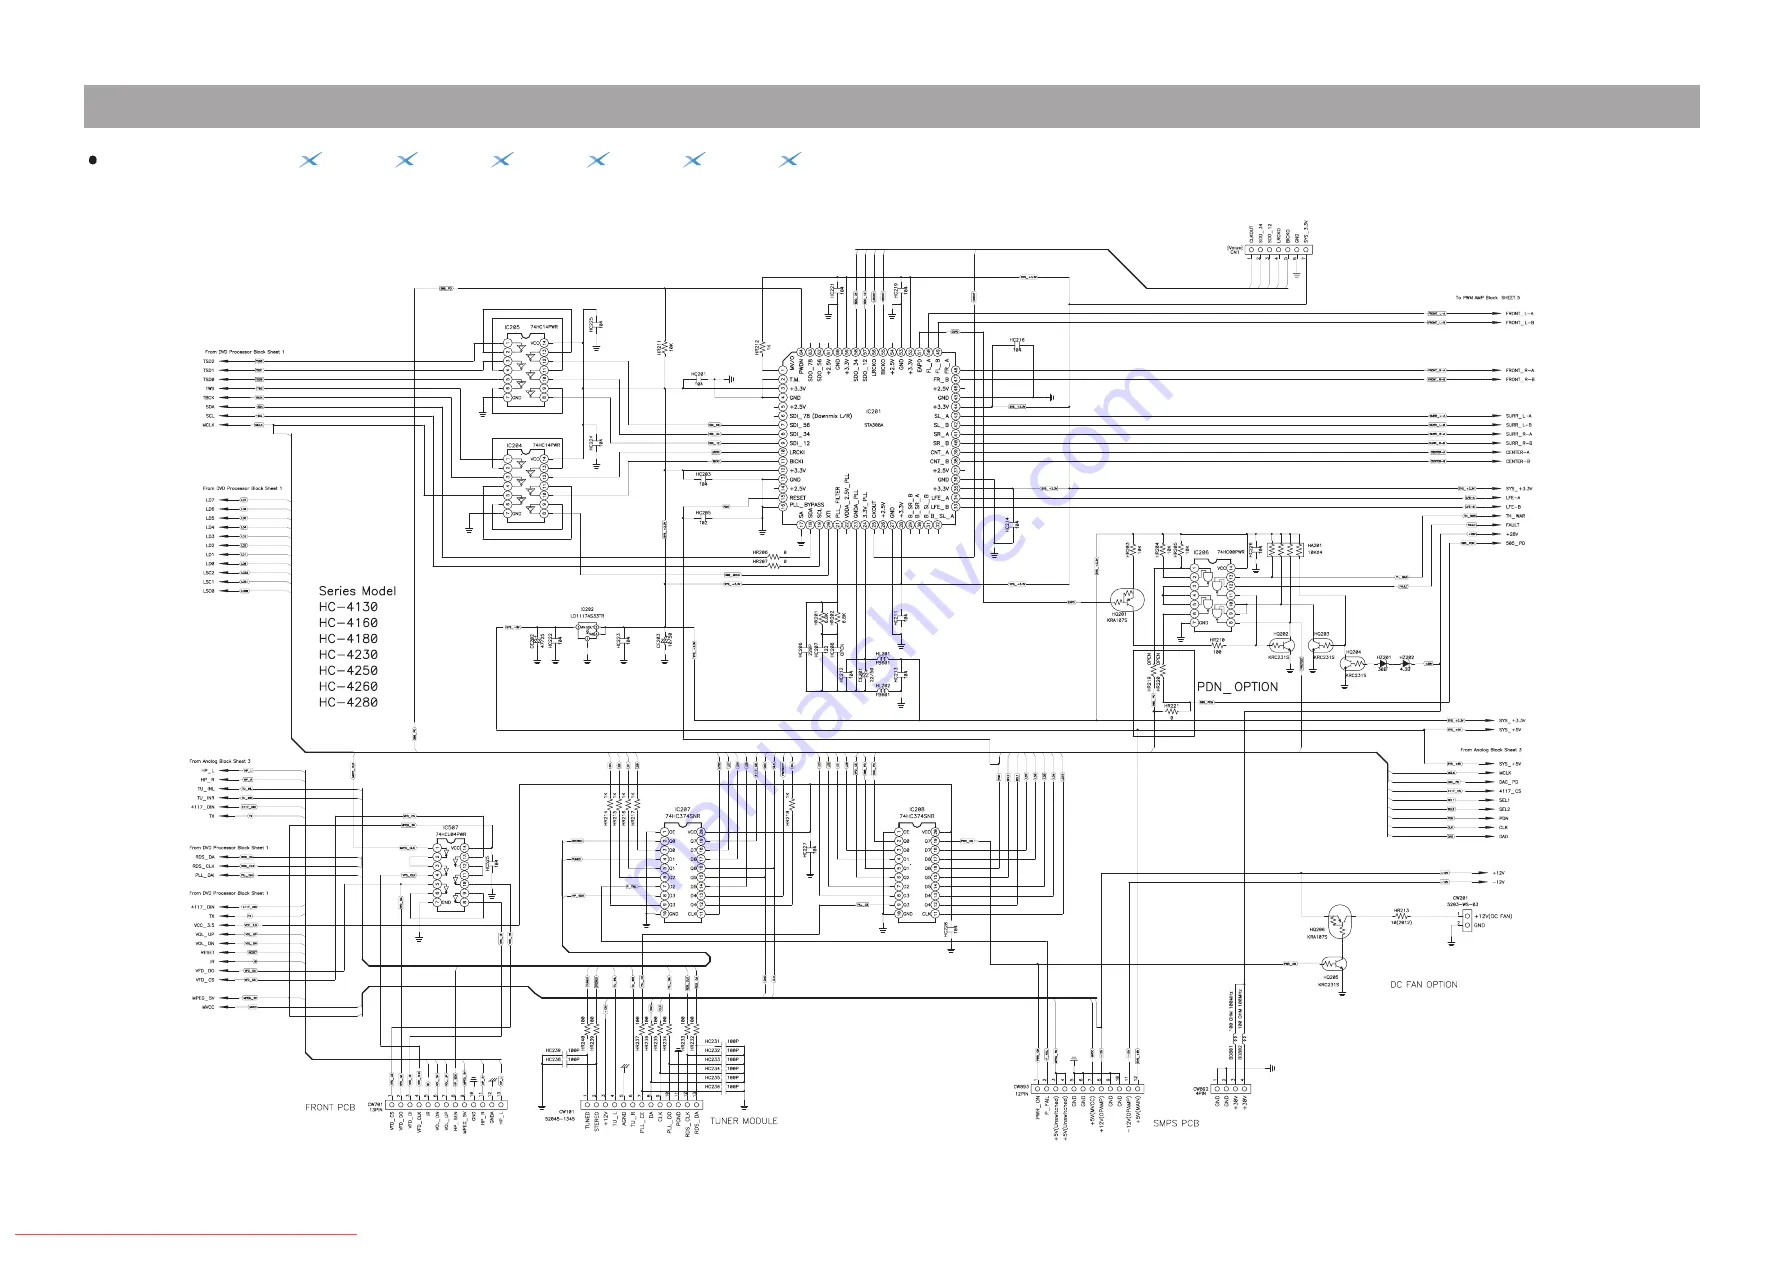This screenshot has height=1263, width=1787.
Task: Click the DAC_PD label on right
Action: click(1509, 782)
